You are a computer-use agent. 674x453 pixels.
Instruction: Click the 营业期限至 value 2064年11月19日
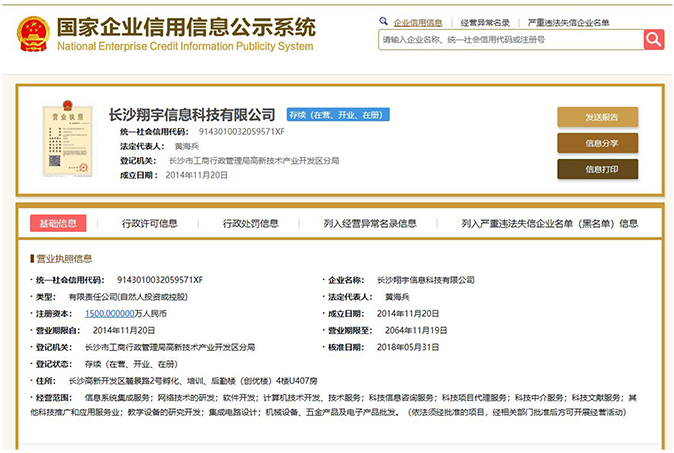point(416,331)
